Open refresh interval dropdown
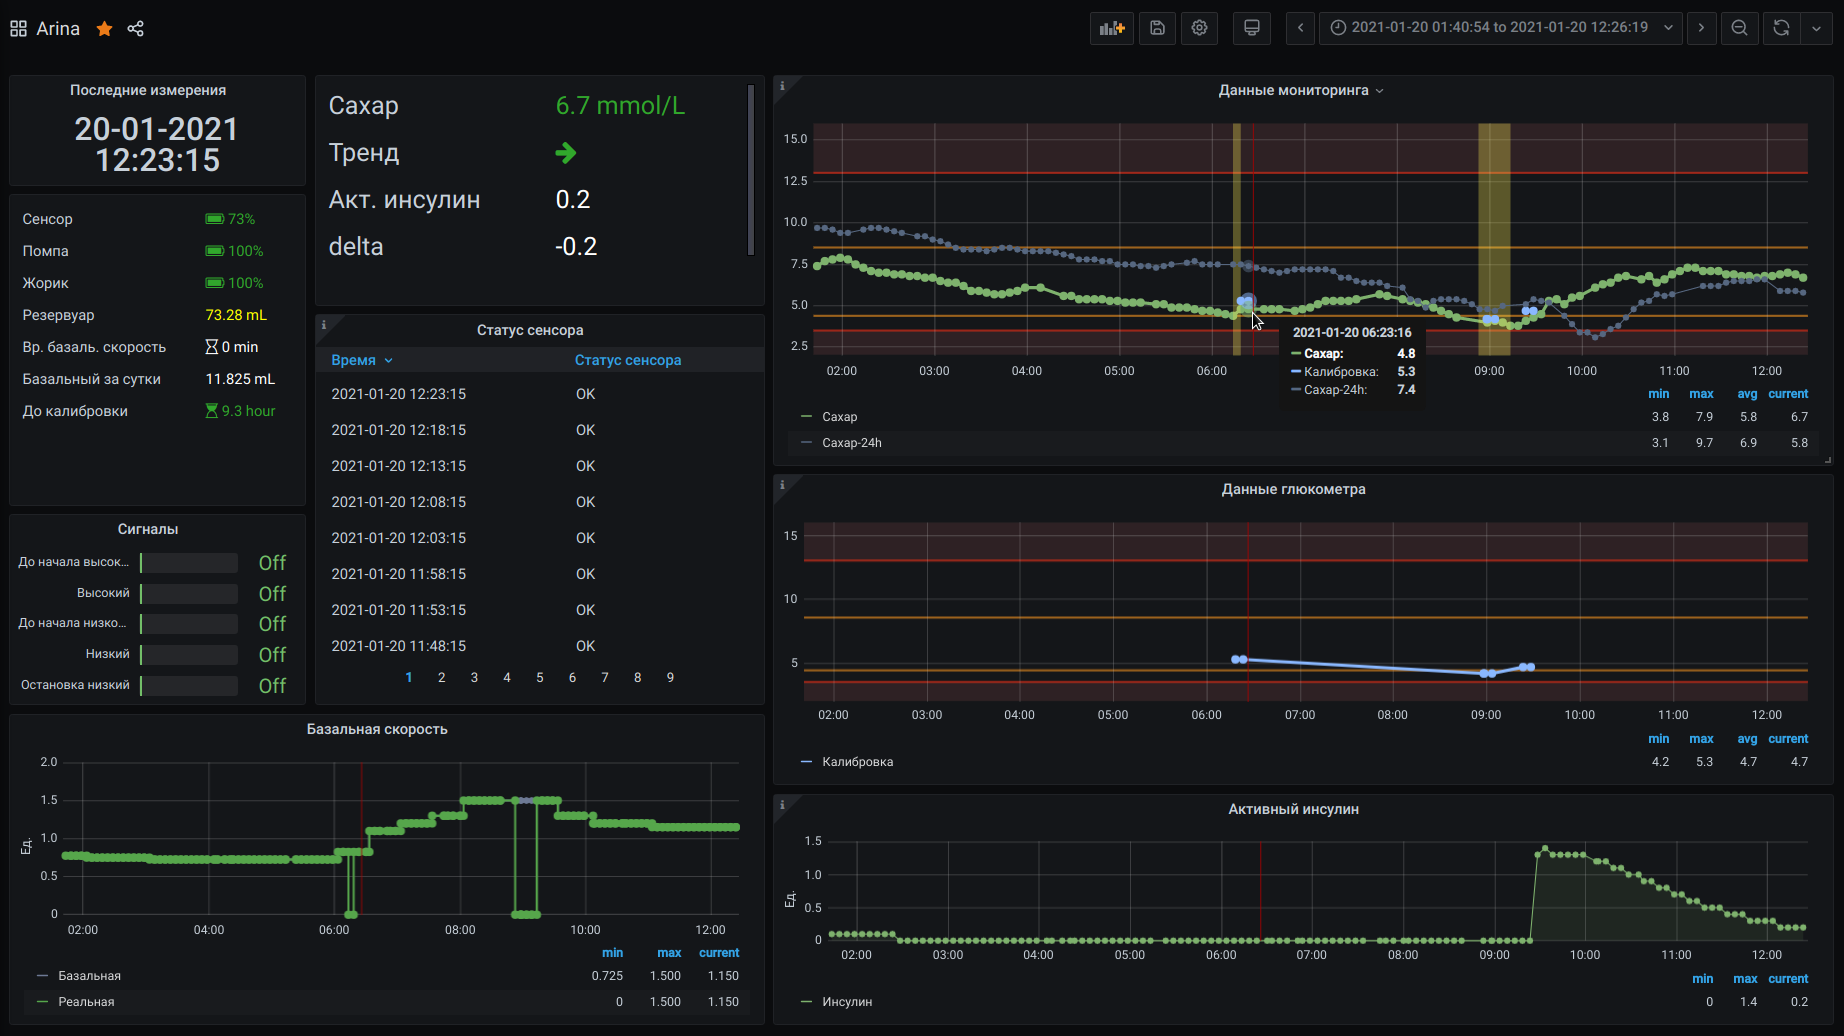The width and height of the screenshot is (1844, 1036). (x=1816, y=28)
